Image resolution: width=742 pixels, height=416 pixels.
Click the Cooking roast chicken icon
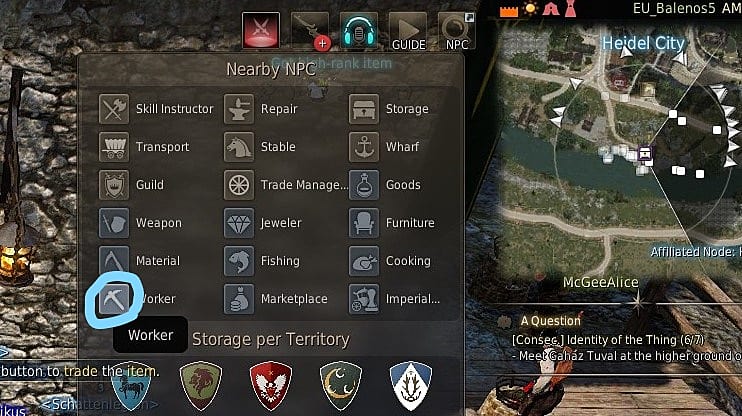363,261
